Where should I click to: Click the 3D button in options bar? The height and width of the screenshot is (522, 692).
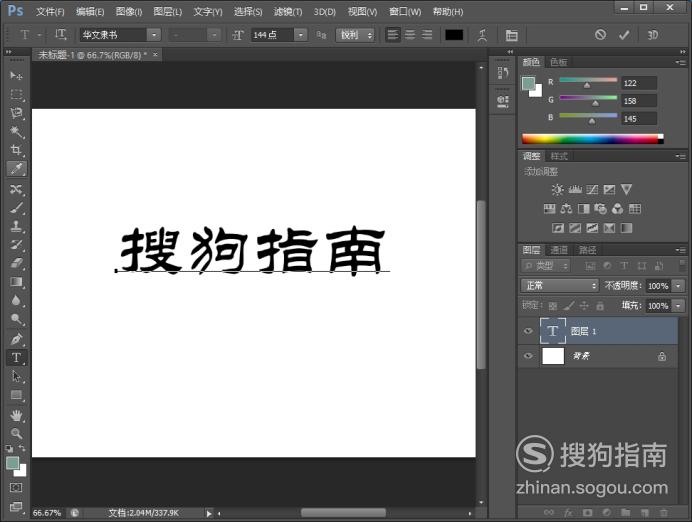click(653, 35)
